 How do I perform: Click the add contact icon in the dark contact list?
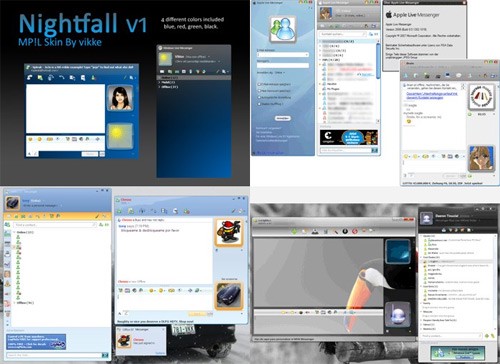(x=486, y=336)
